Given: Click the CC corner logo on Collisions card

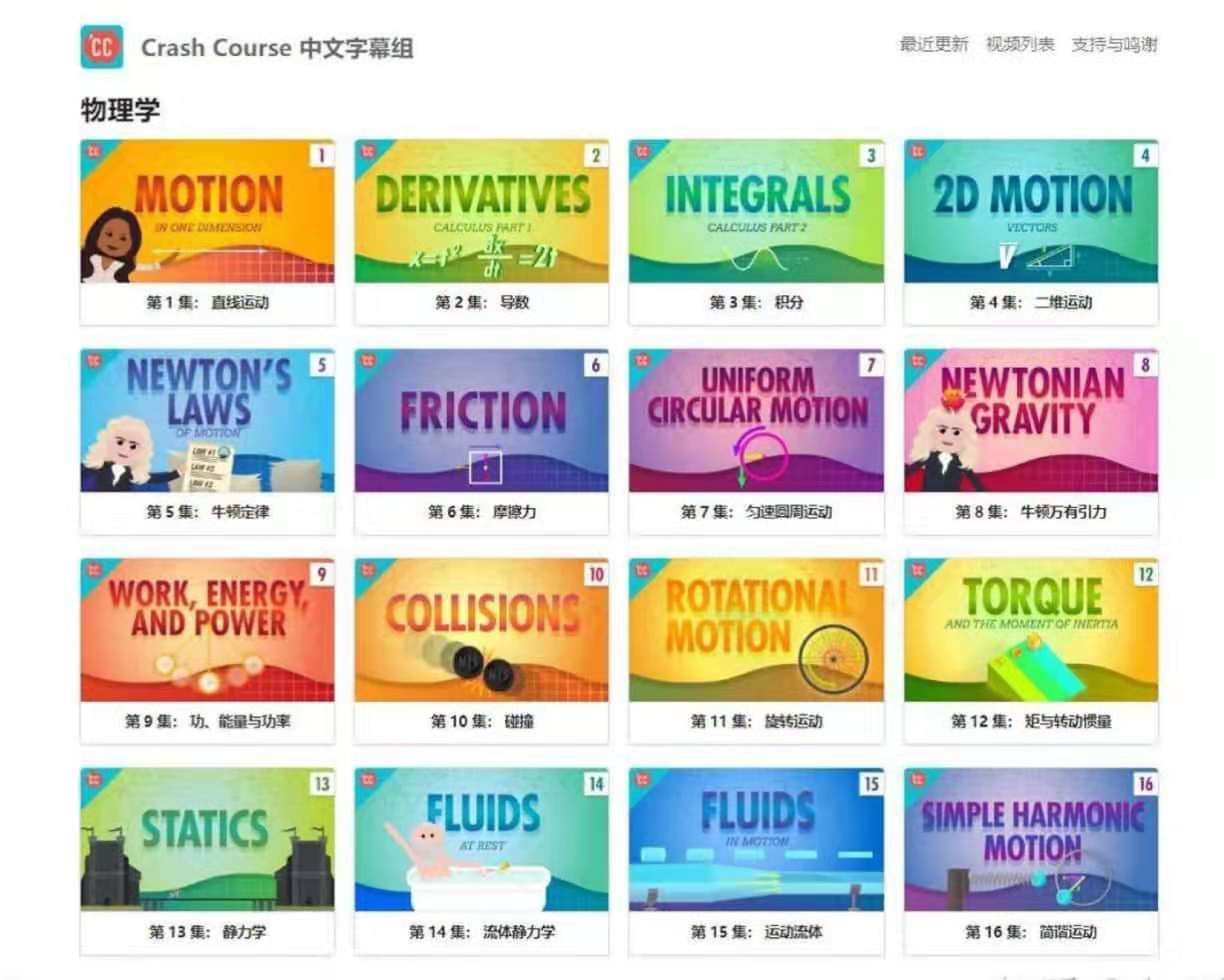Looking at the screenshot, I should point(367,570).
